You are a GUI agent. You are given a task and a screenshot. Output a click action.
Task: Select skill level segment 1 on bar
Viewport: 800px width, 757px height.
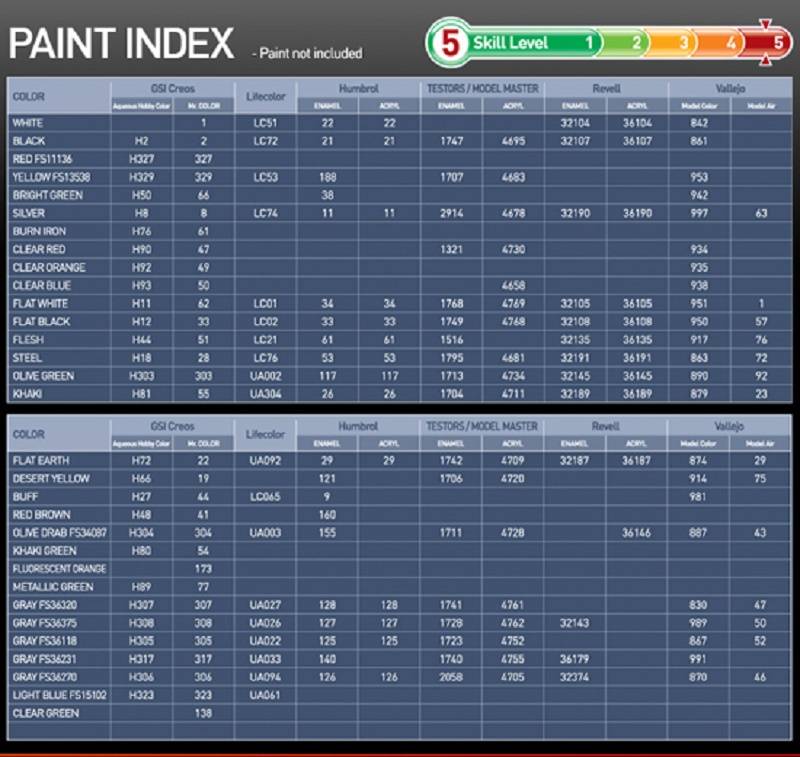tap(588, 42)
